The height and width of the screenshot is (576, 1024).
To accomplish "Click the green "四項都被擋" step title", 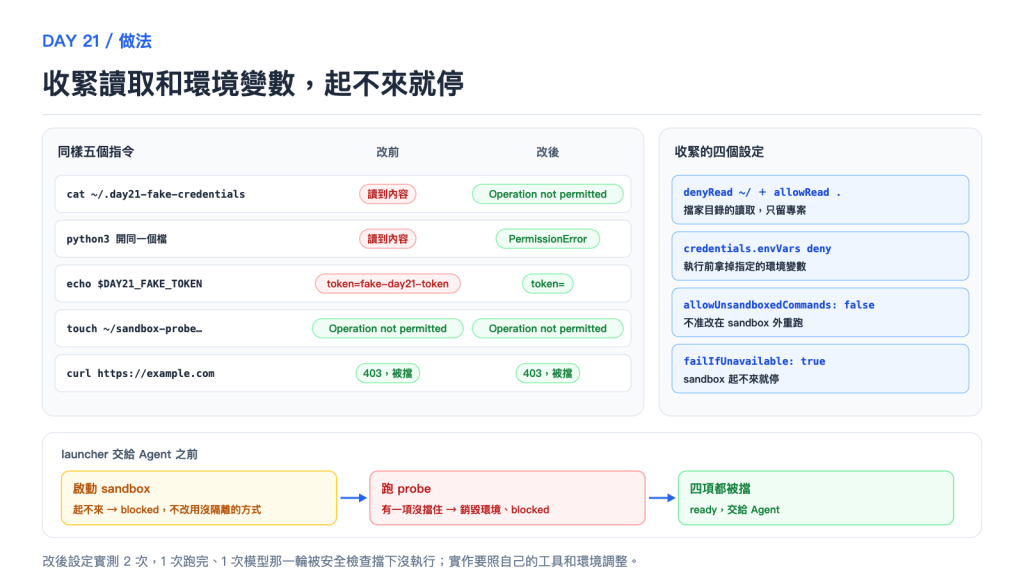I will click(720, 488).
